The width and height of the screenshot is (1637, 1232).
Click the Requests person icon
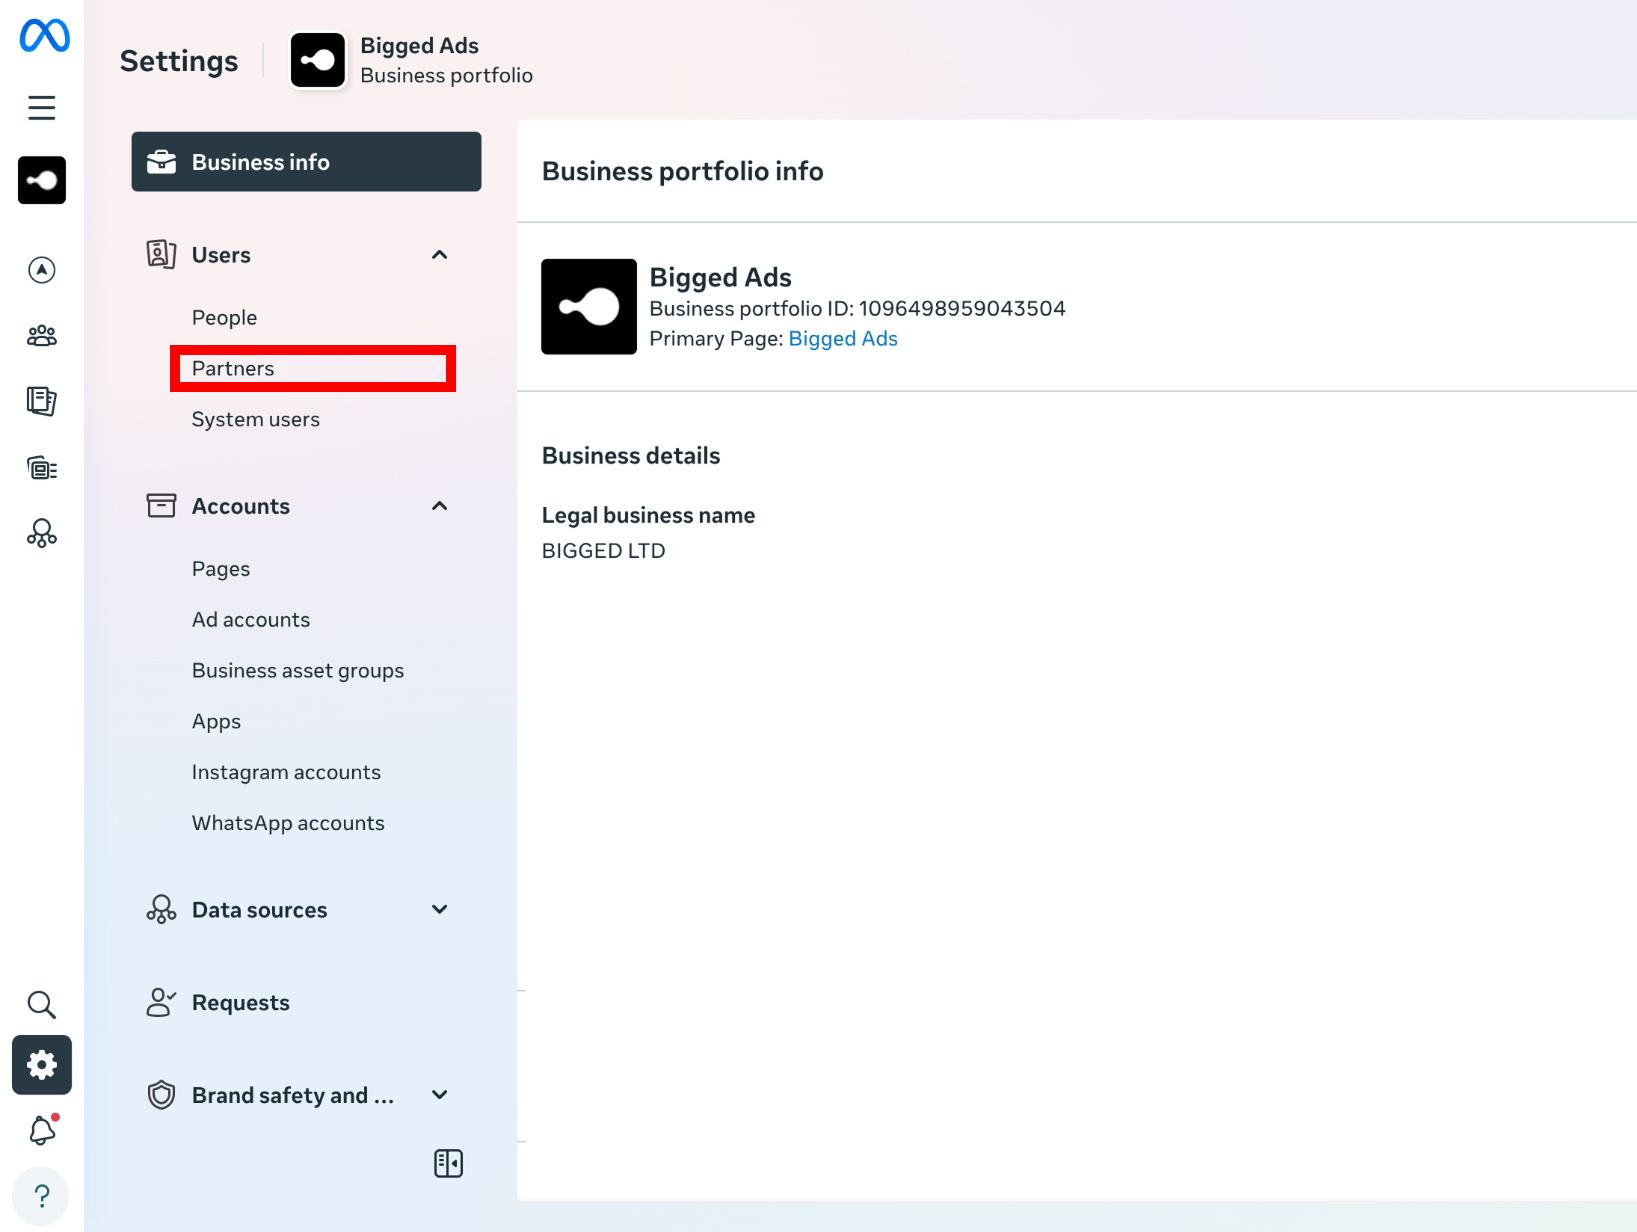tap(161, 1002)
